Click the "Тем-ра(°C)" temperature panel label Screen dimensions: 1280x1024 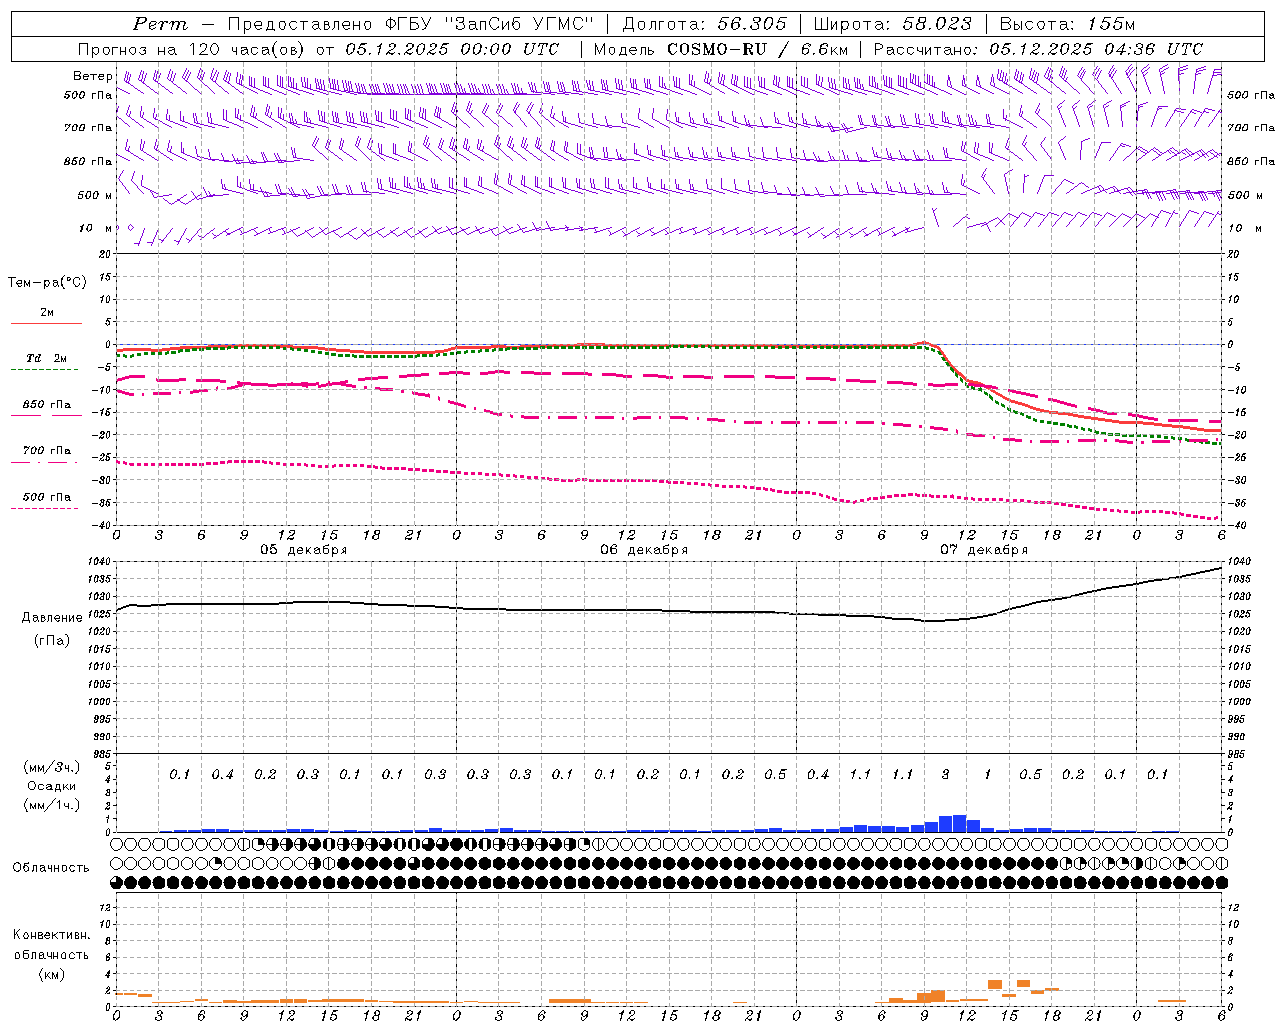click(47, 283)
